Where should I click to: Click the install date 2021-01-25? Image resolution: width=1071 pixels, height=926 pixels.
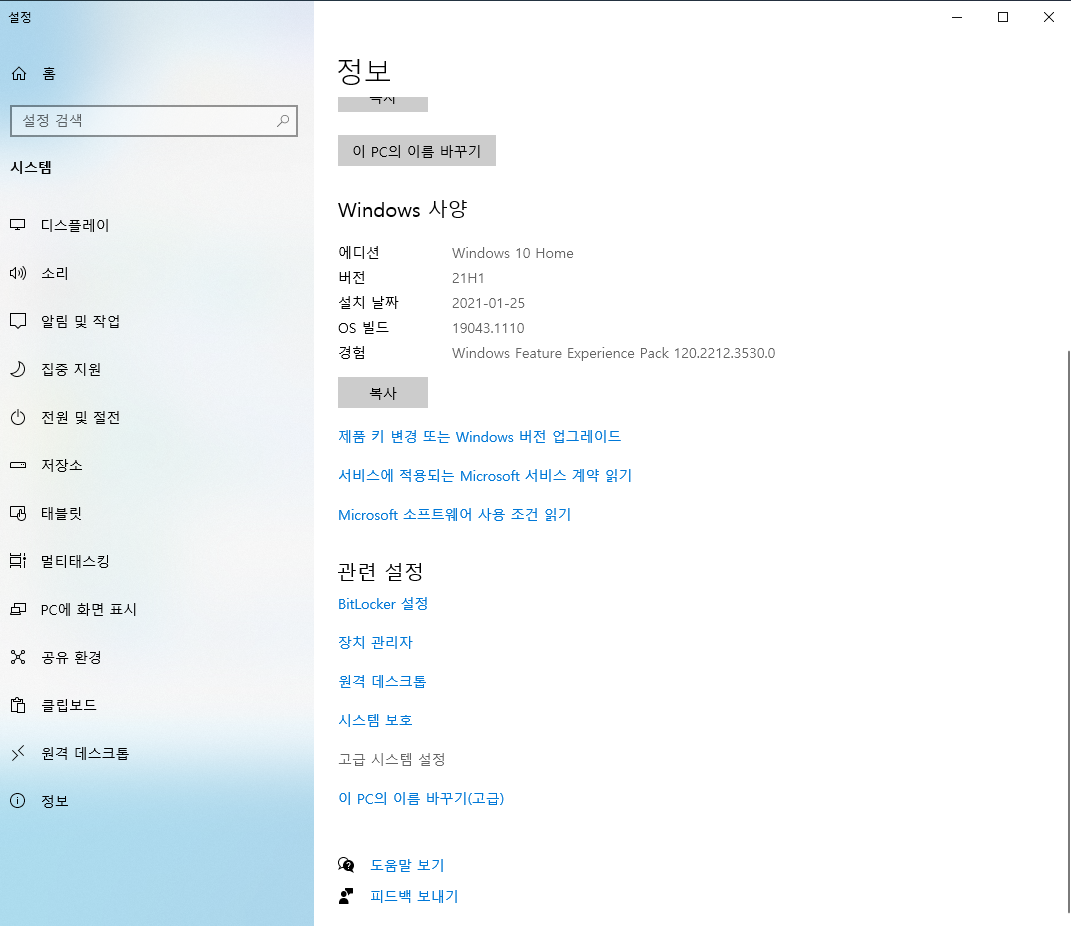(x=488, y=303)
